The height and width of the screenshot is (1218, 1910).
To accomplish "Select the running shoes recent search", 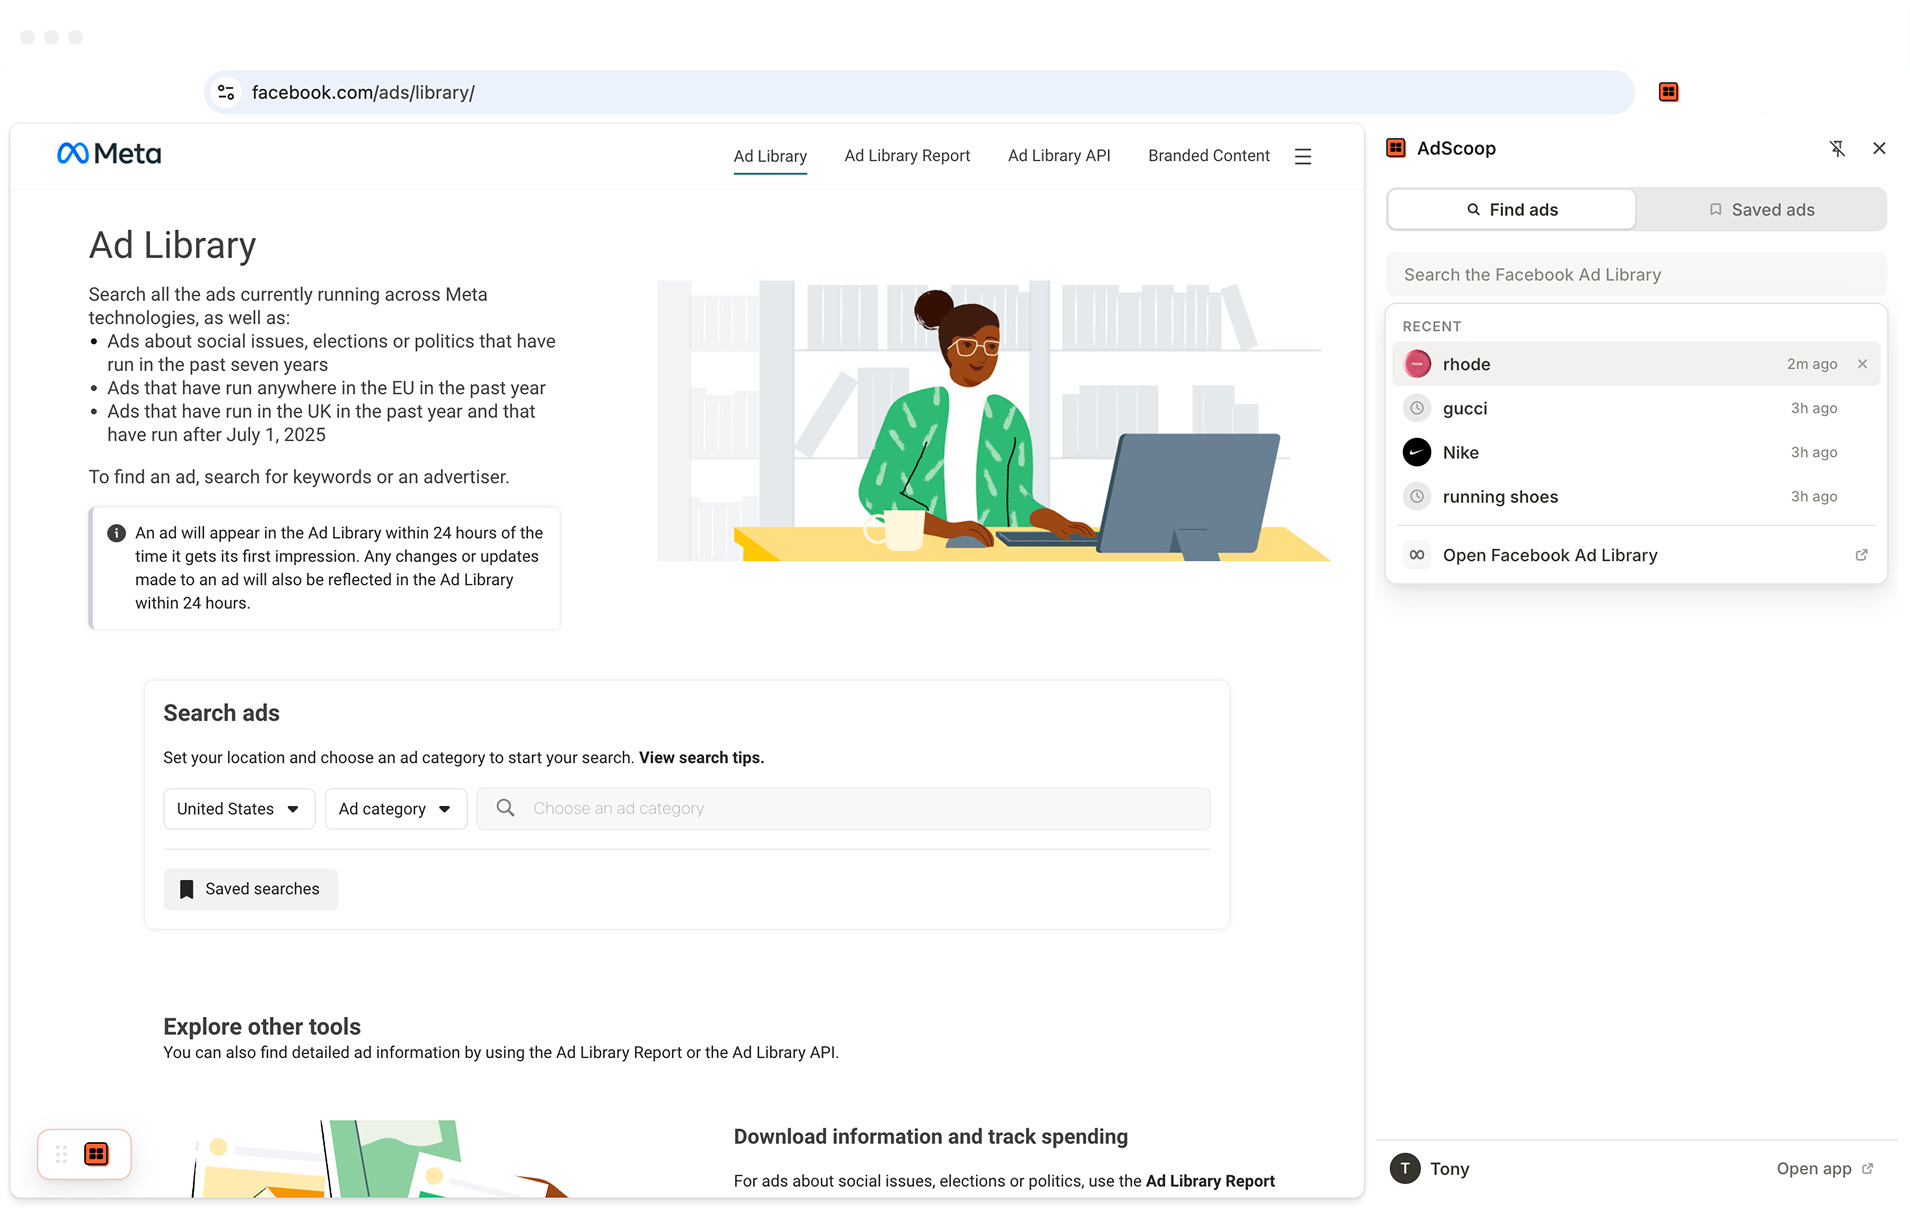I will coord(1636,496).
